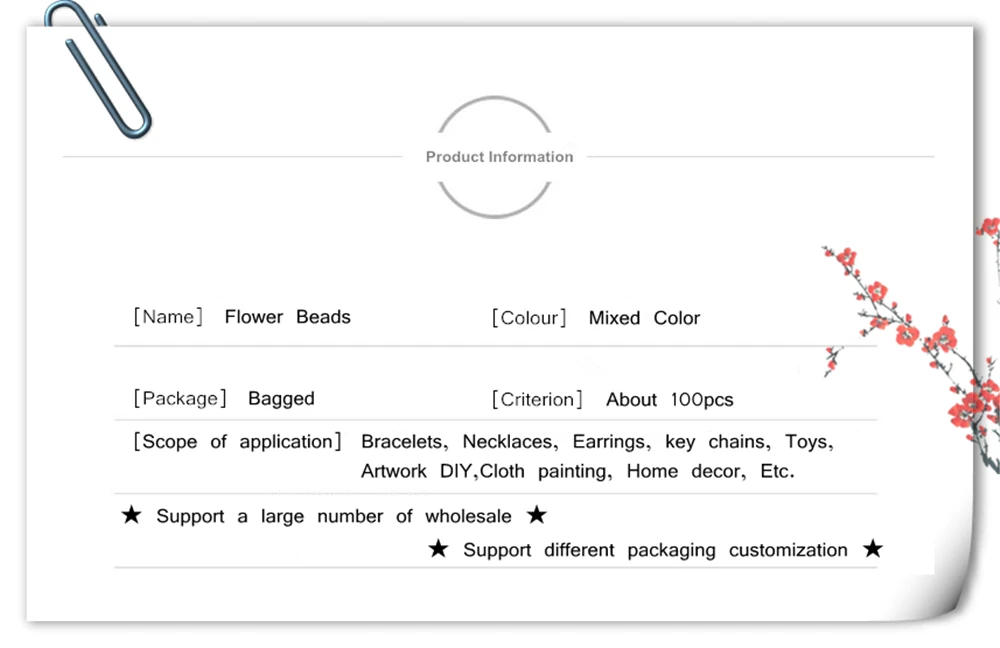Click the star before 'Support a large number'
Screen dimensions: 1000x648
click(x=131, y=515)
